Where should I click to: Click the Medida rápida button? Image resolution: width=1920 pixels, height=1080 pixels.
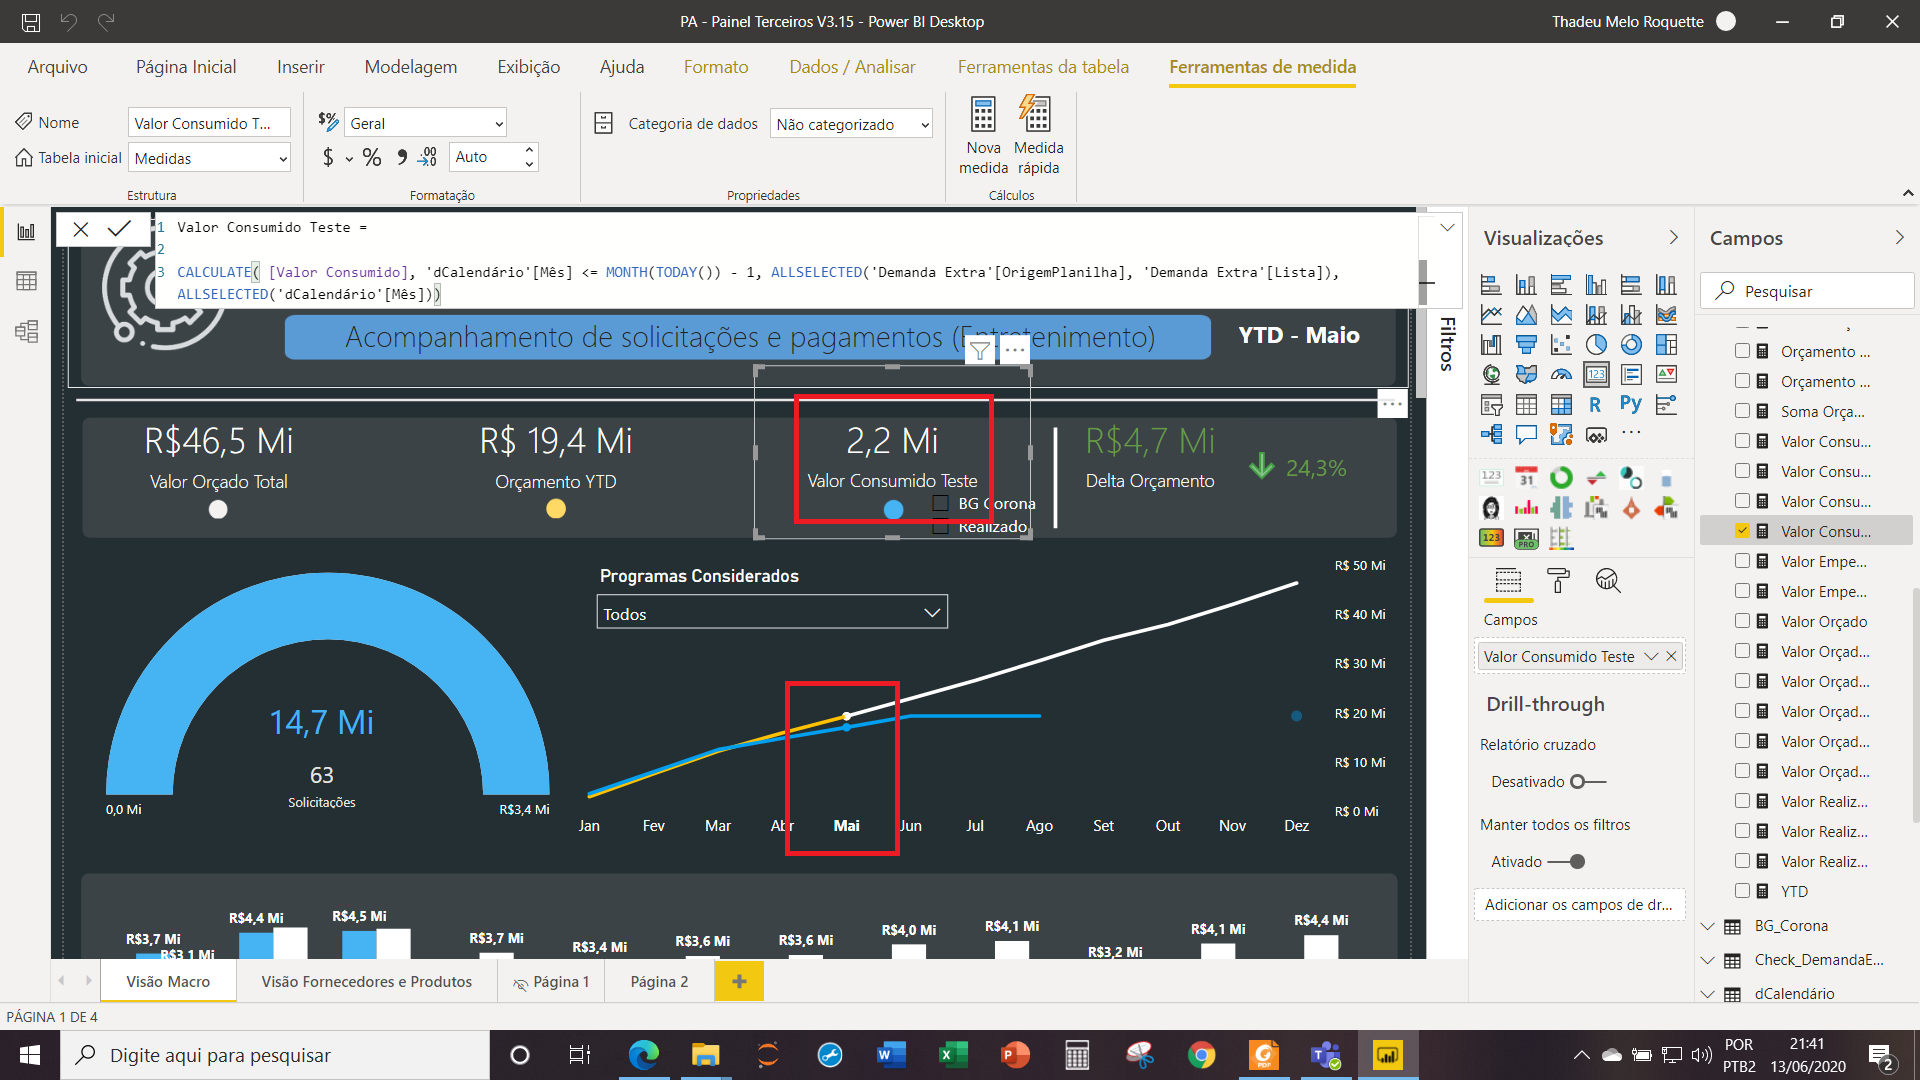(x=1038, y=136)
